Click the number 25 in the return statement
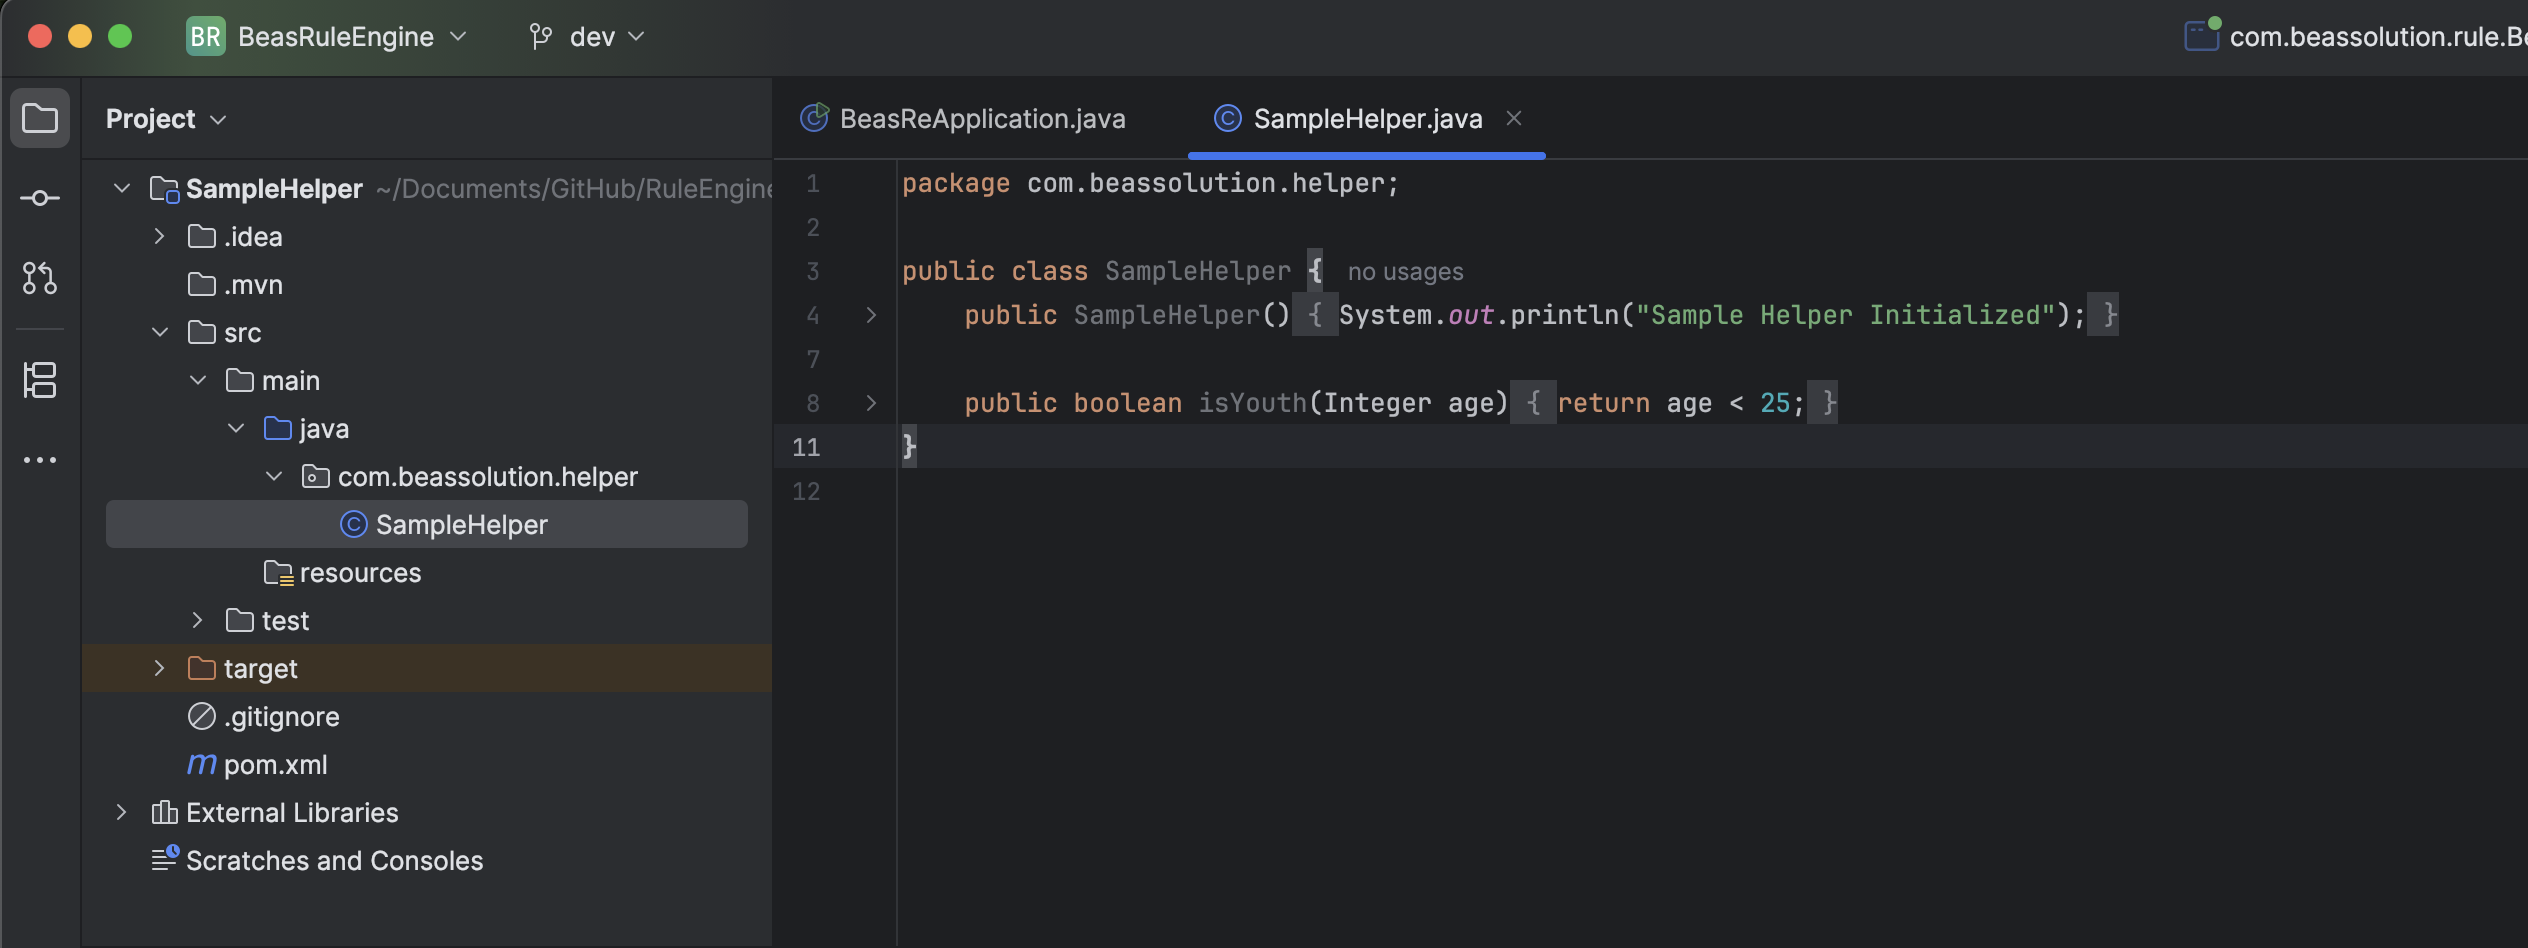 1774,403
